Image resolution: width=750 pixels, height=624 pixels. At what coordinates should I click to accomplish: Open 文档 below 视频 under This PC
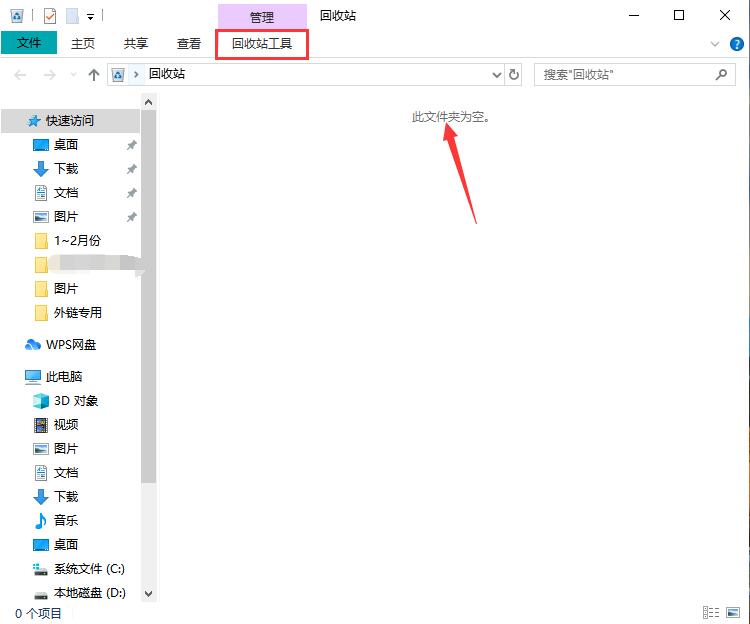66,473
